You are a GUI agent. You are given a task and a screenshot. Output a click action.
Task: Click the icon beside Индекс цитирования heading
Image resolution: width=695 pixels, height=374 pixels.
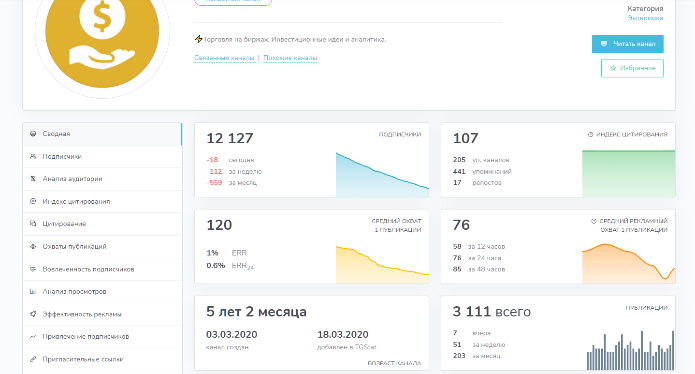click(x=590, y=134)
